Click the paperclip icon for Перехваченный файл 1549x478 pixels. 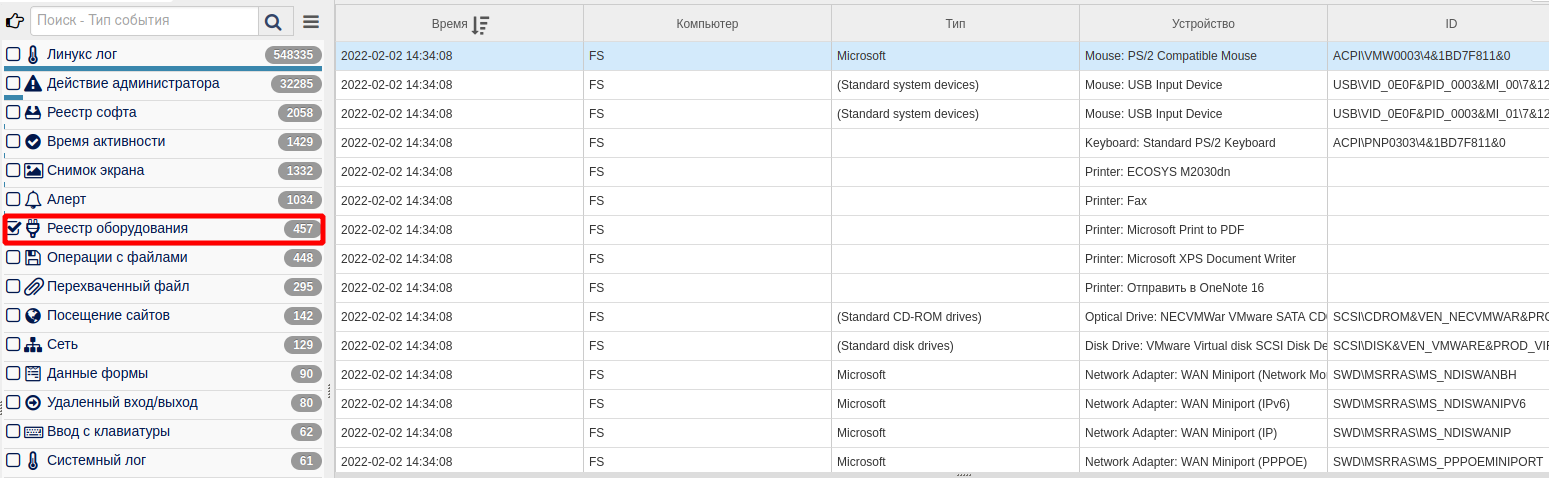pos(33,287)
